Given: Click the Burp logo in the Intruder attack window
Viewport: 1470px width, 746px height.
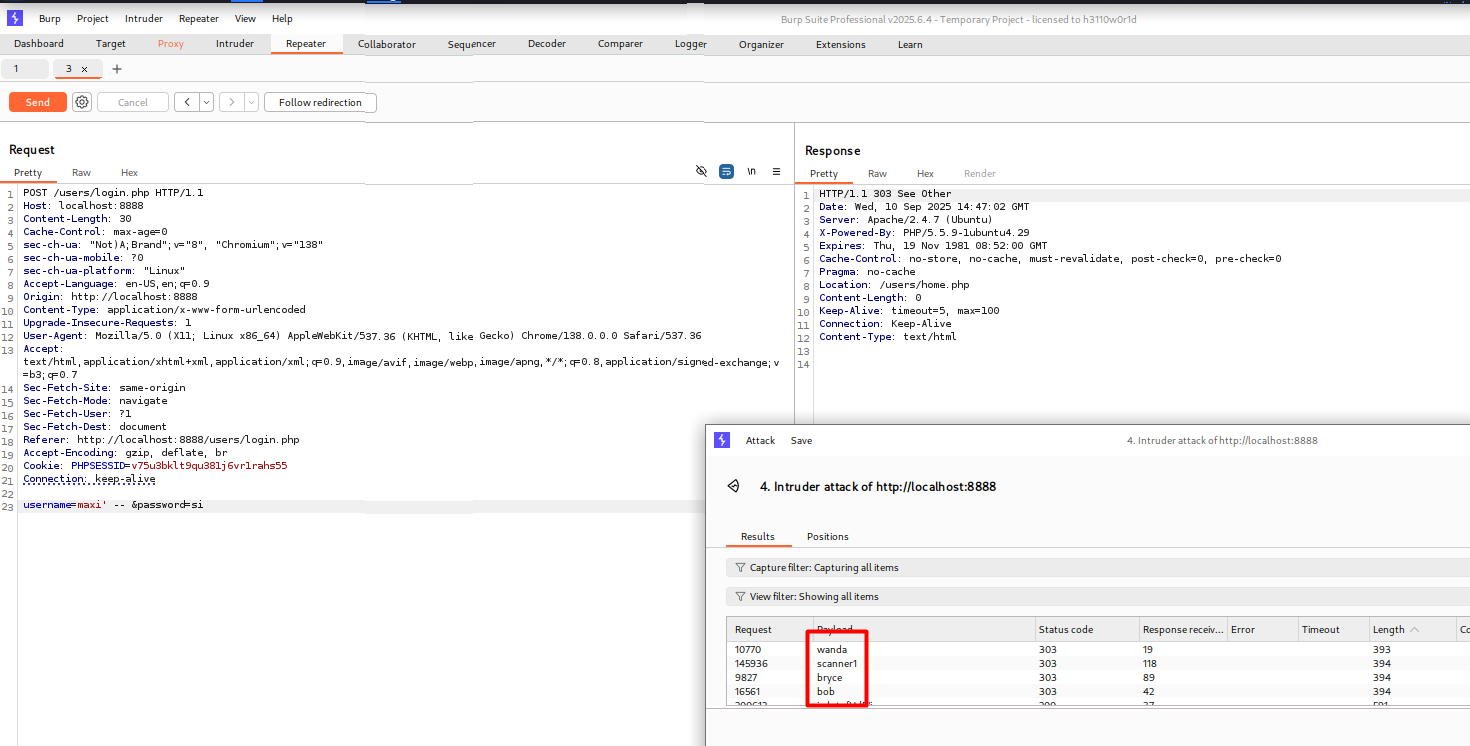Looking at the screenshot, I should coord(722,440).
